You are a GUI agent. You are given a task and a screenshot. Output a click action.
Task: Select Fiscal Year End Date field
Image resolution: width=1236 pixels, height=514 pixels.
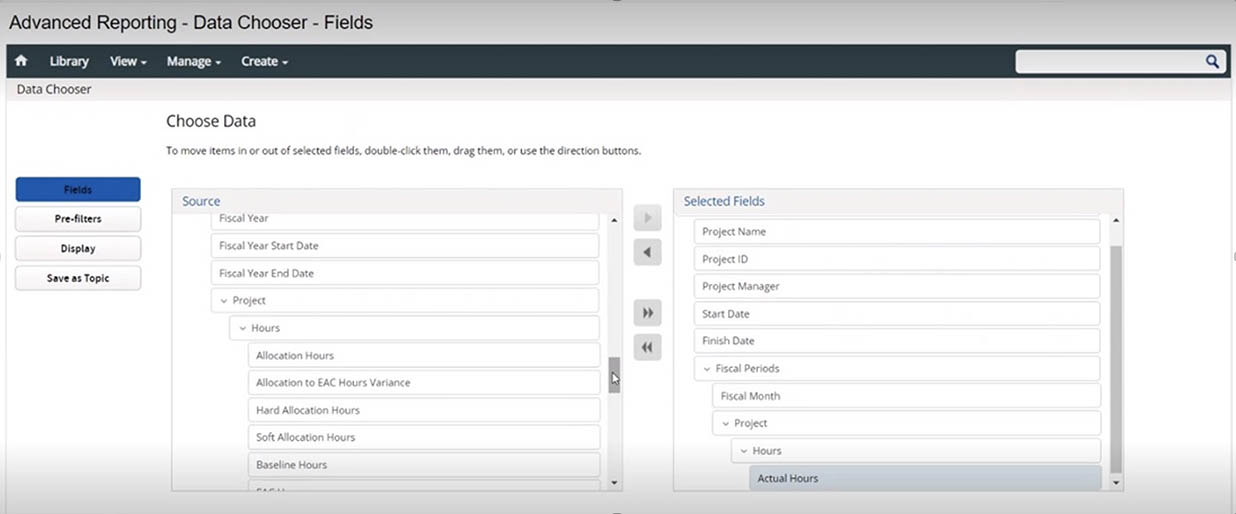click(x=405, y=273)
